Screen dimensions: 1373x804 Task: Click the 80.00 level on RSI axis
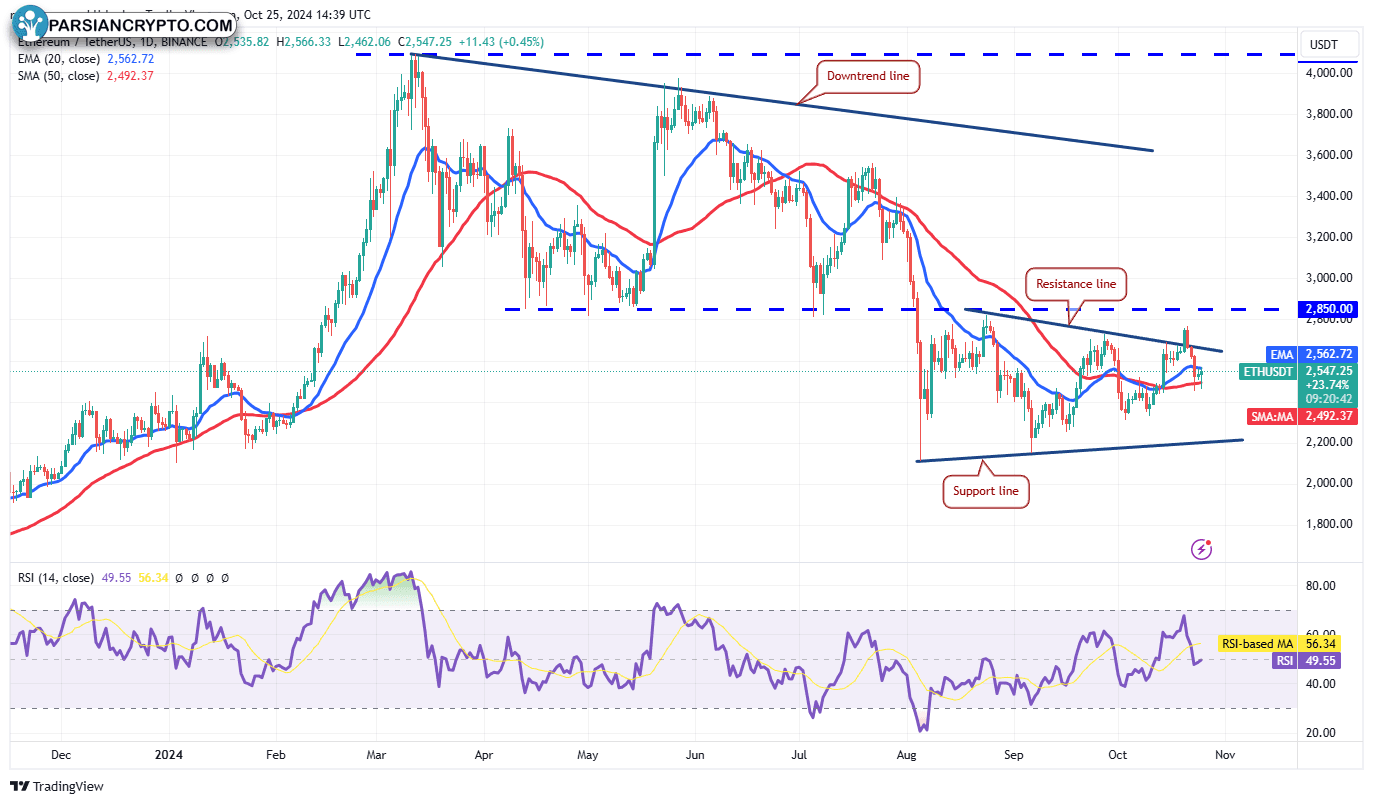1319,586
